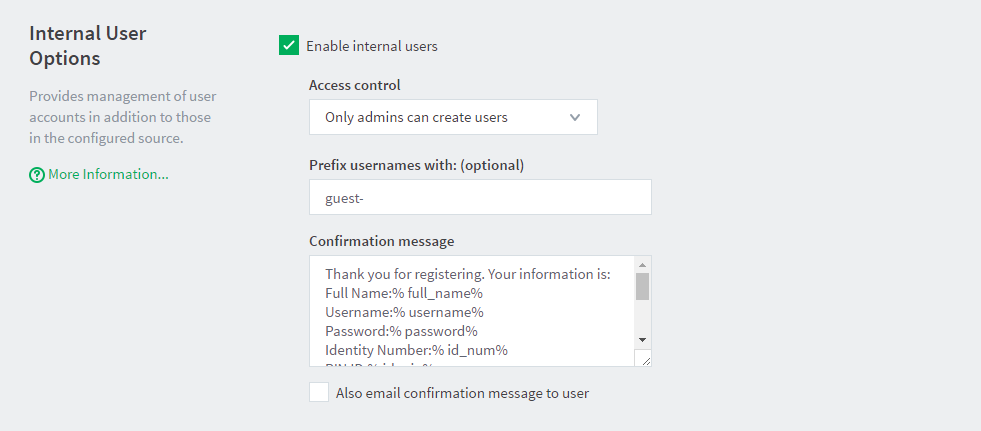The width and height of the screenshot is (981, 431).
Task: Open the More Information link
Action: tap(108, 175)
